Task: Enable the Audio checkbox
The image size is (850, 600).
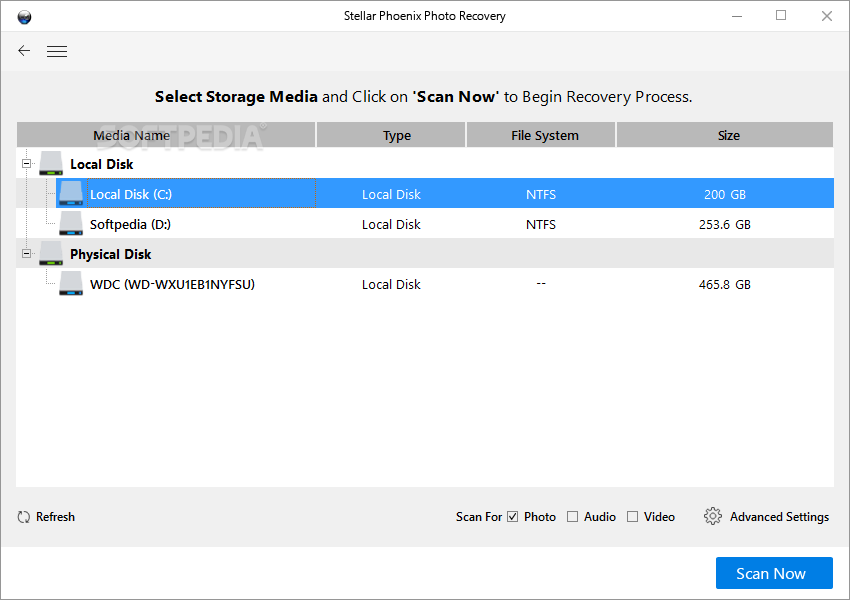Action: (x=572, y=517)
